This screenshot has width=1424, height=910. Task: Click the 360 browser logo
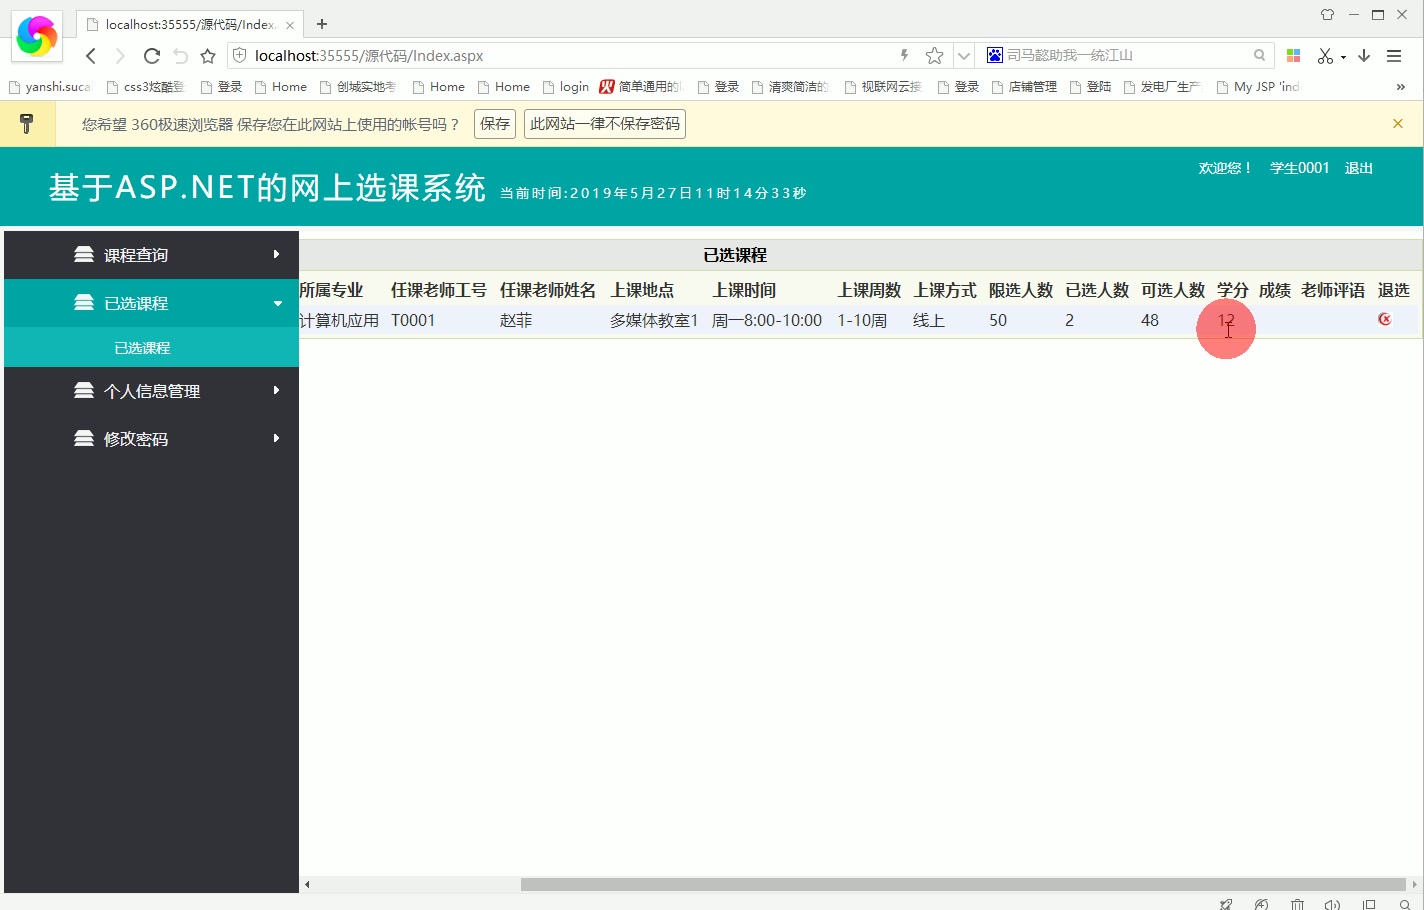click(x=37, y=37)
